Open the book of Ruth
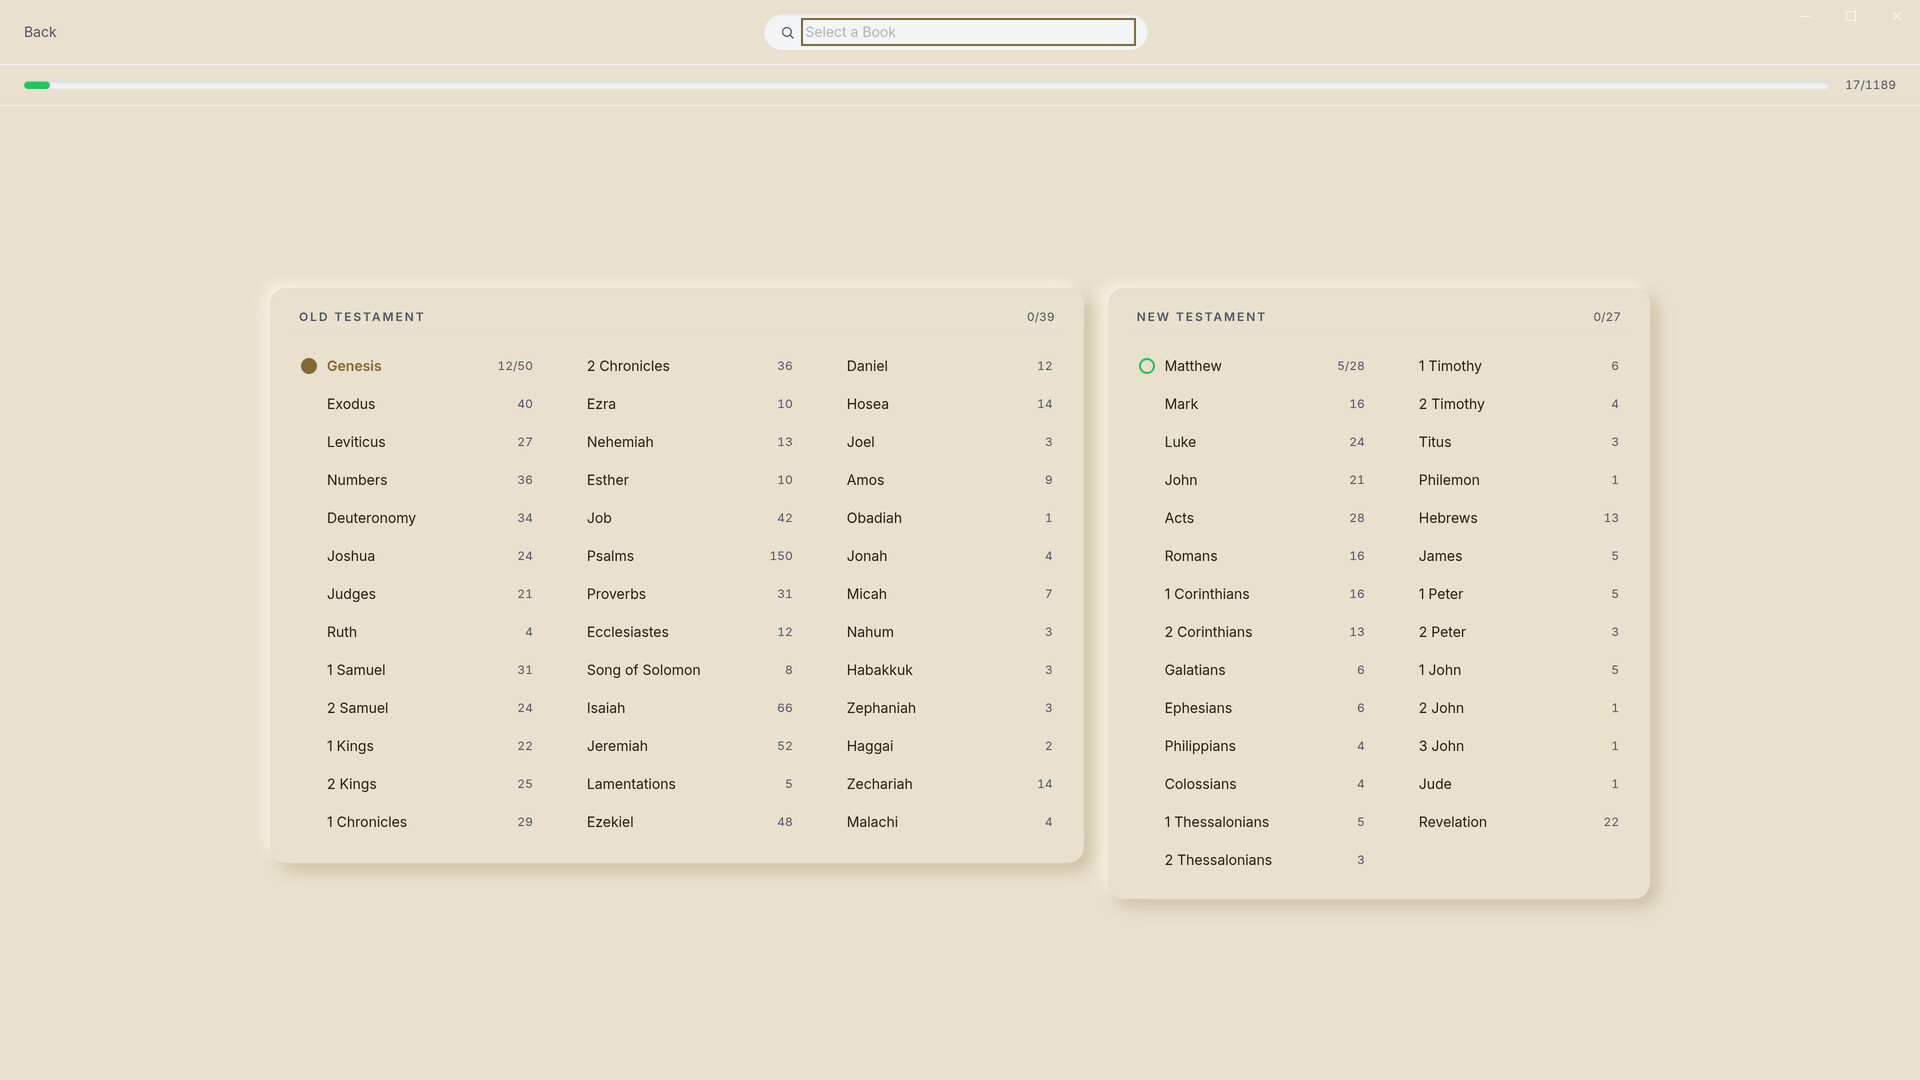This screenshot has width=1920, height=1080. coord(417,632)
